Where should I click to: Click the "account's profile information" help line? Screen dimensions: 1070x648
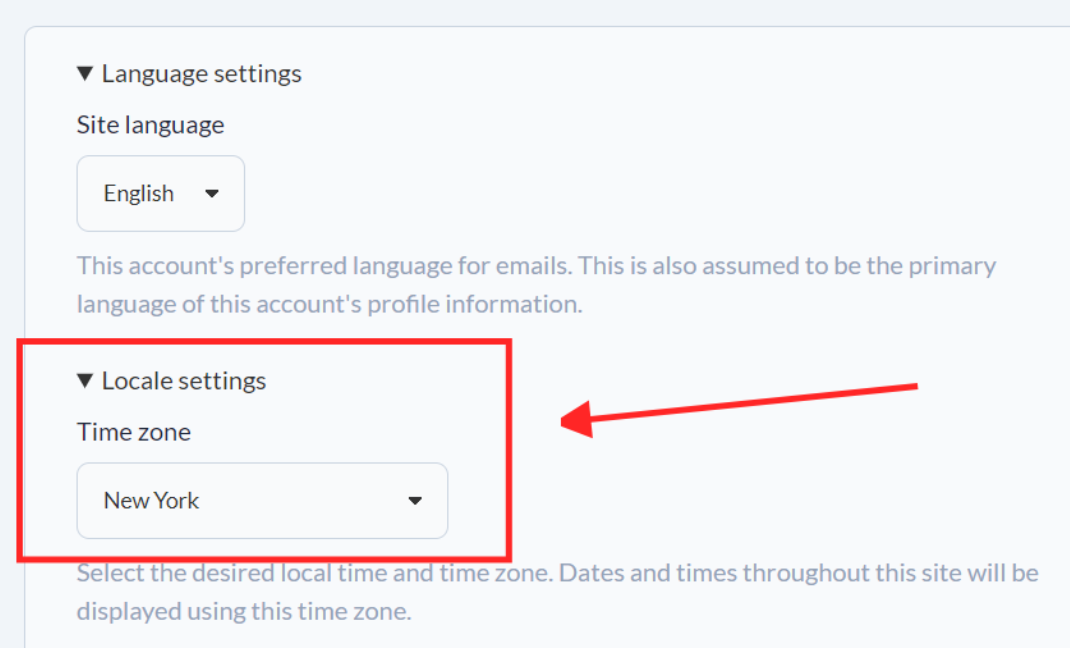pyautogui.click(x=329, y=304)
